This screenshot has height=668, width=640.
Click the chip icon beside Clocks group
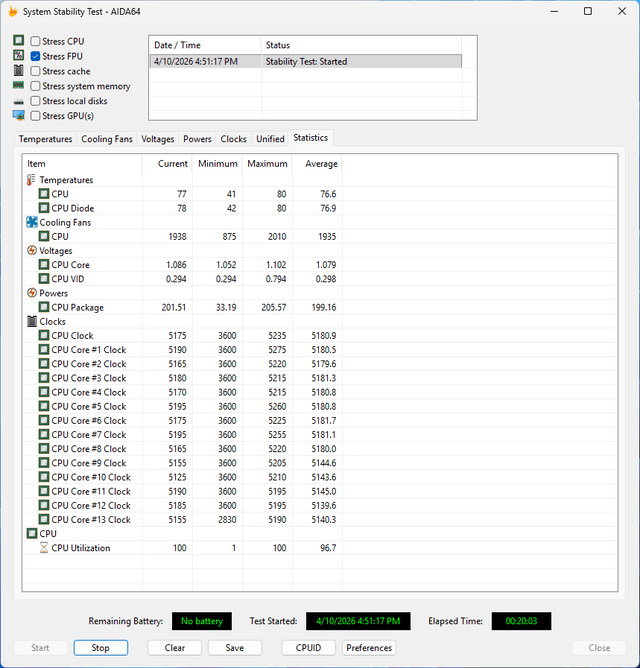[x=32, y=321]
